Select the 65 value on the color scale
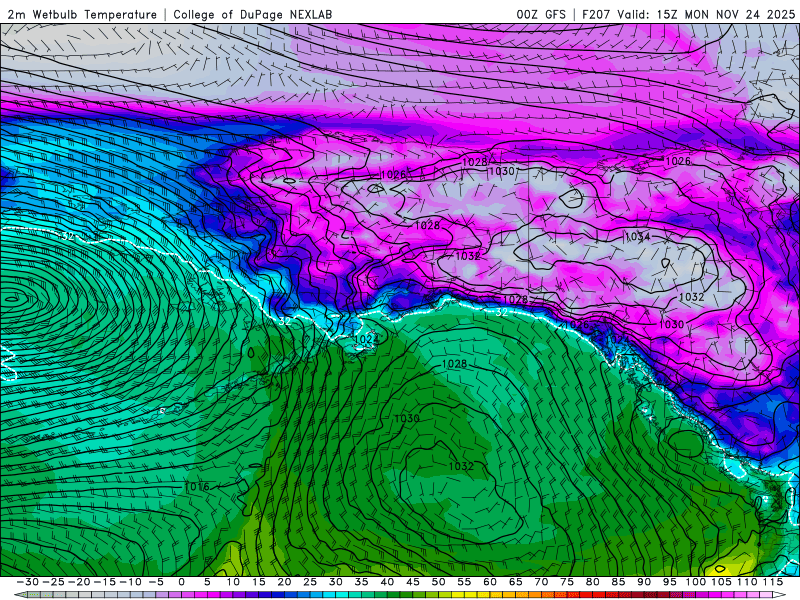Viewport: 800px width, 600px height. pyautogui.click(x=515, y=582)
